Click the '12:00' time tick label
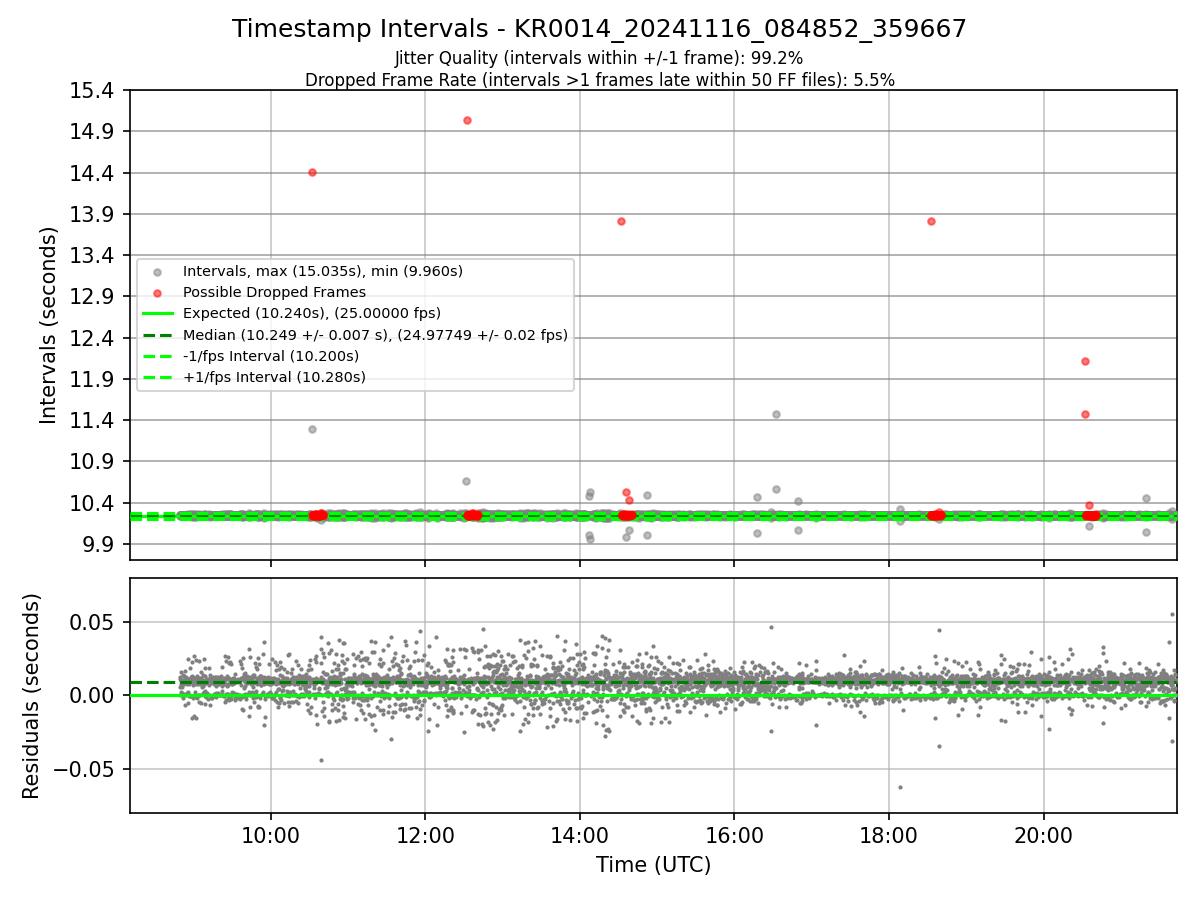 (x=425, y=834)
